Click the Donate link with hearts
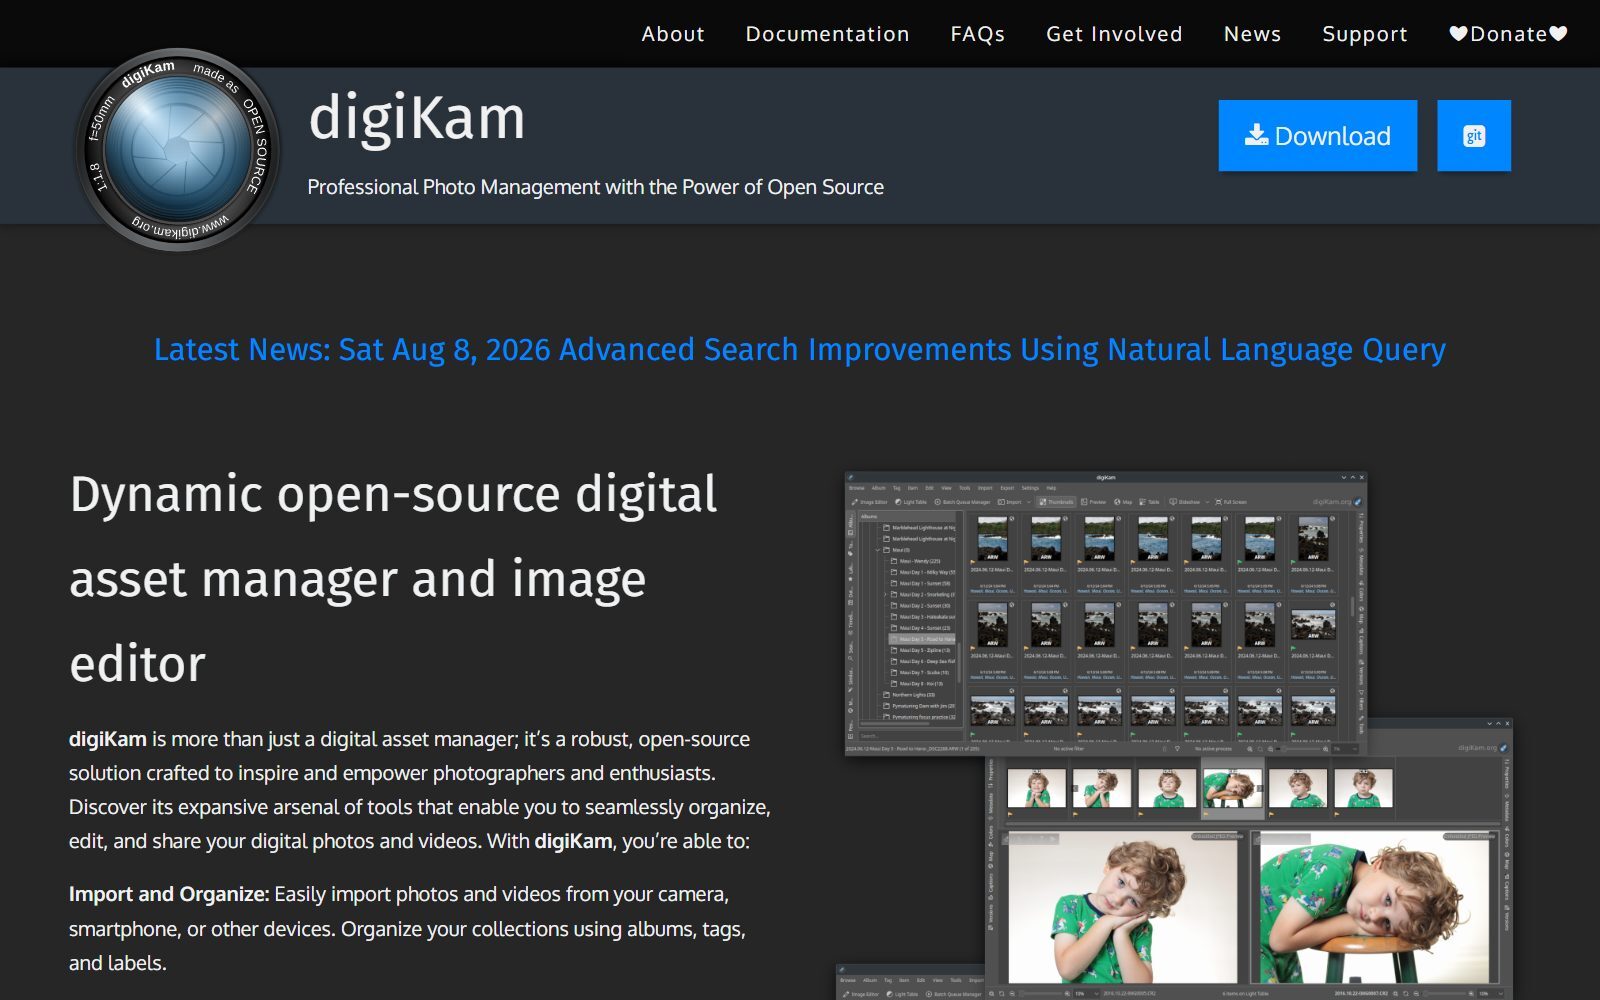 coord(1508,34)
